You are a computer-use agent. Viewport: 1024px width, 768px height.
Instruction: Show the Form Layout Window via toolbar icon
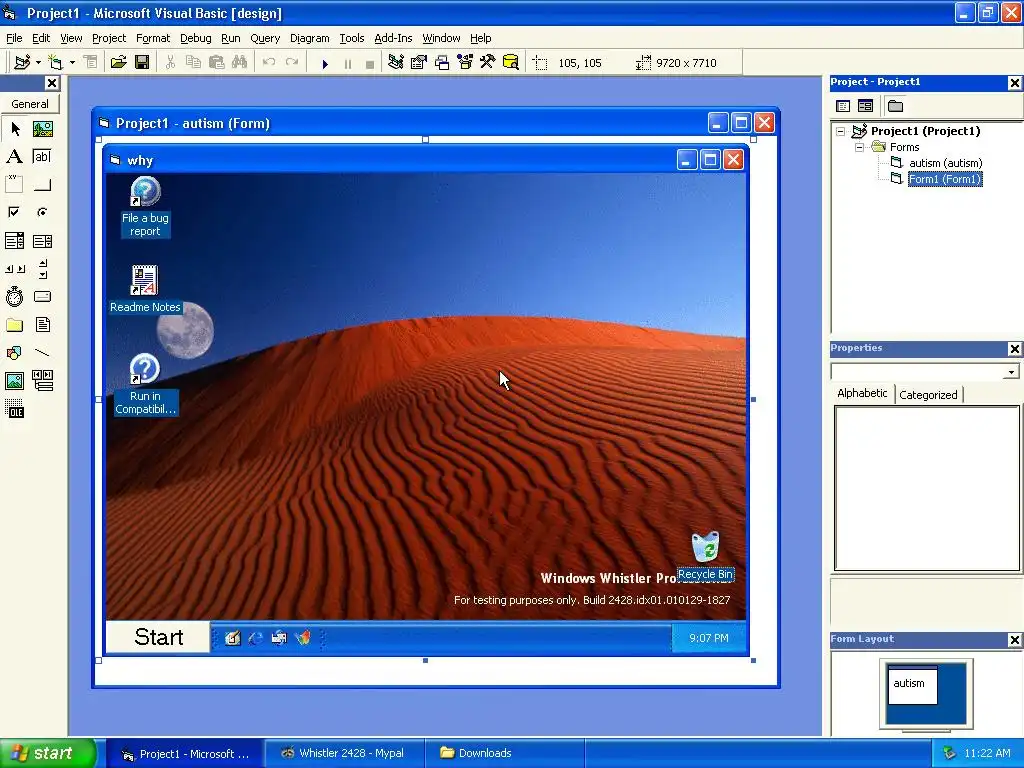442,63
